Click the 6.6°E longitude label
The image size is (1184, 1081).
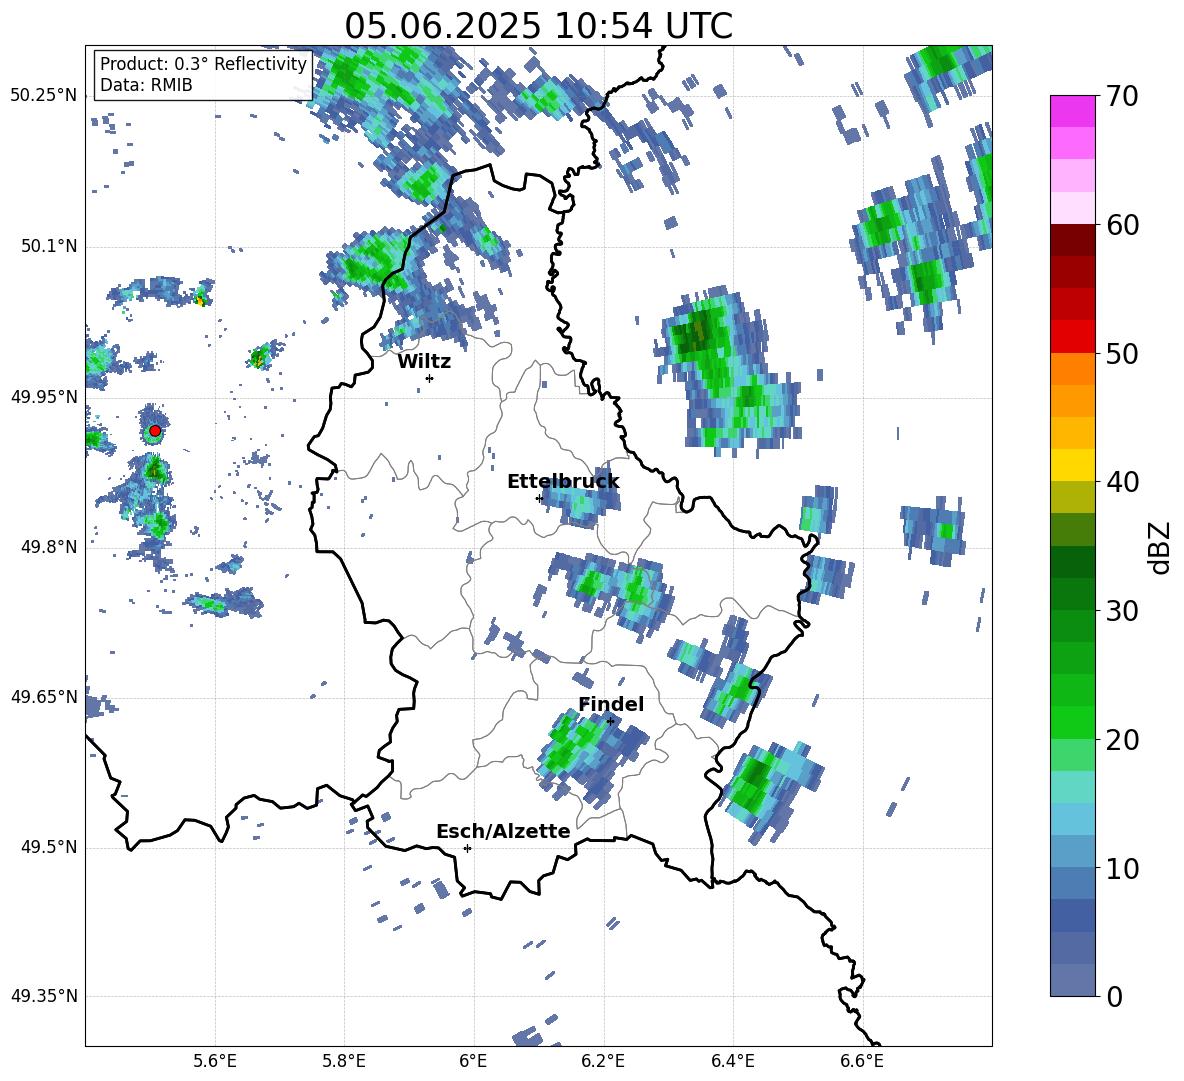tap(862, 1061)
